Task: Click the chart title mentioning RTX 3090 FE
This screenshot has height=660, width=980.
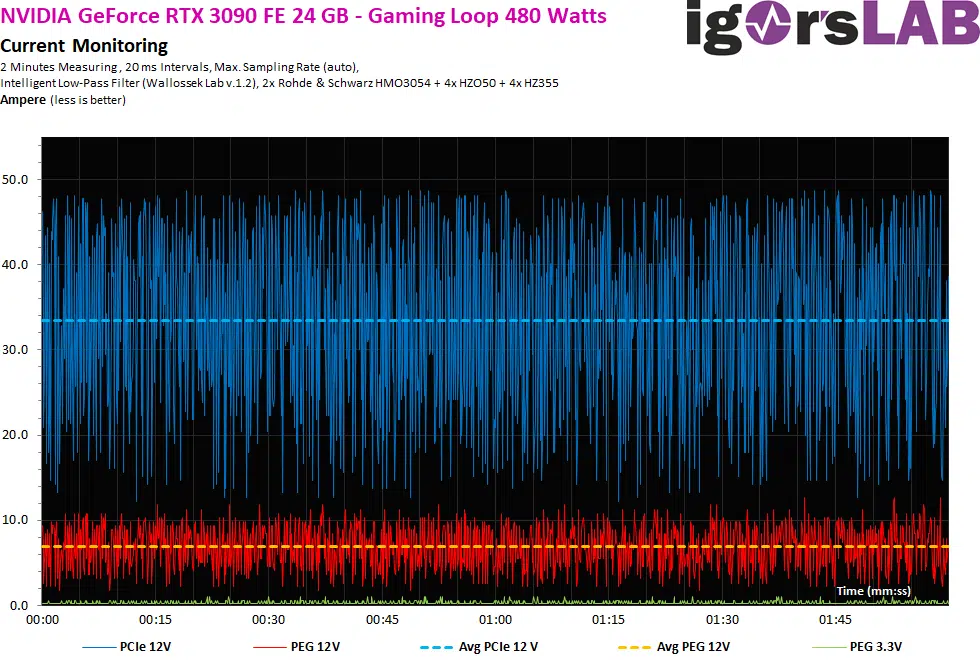Action: [x=303, y=15]
